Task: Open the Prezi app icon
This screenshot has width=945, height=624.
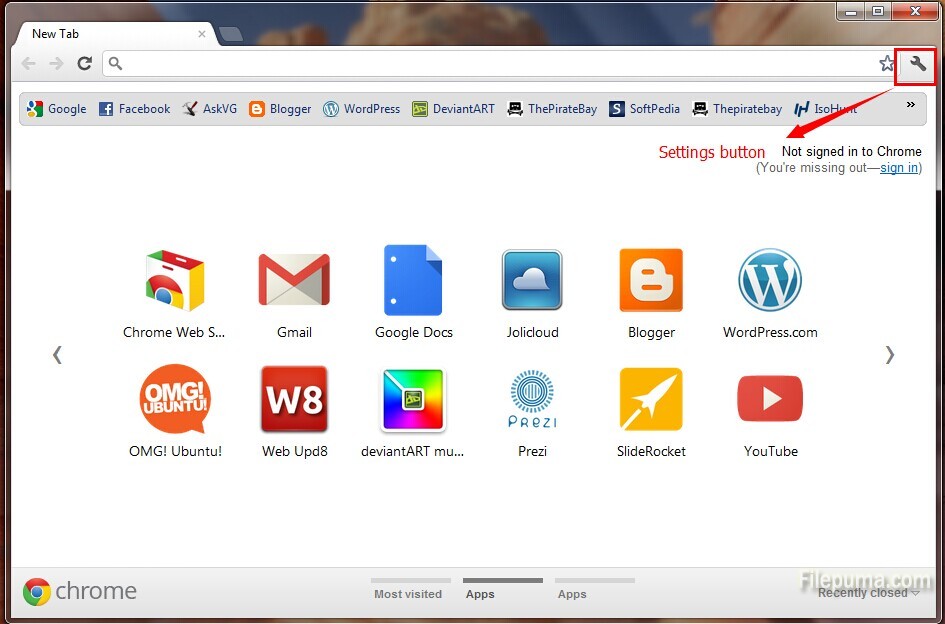Action: pos(532,400)
